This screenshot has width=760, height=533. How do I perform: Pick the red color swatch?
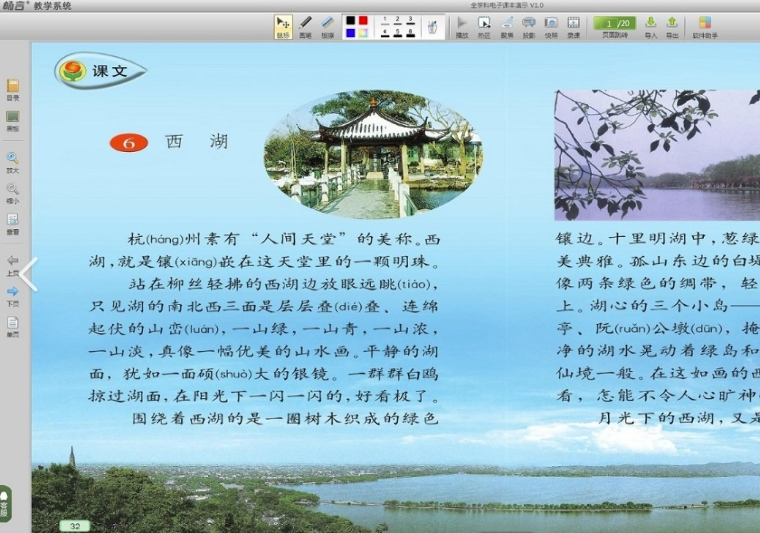[363, 20]
